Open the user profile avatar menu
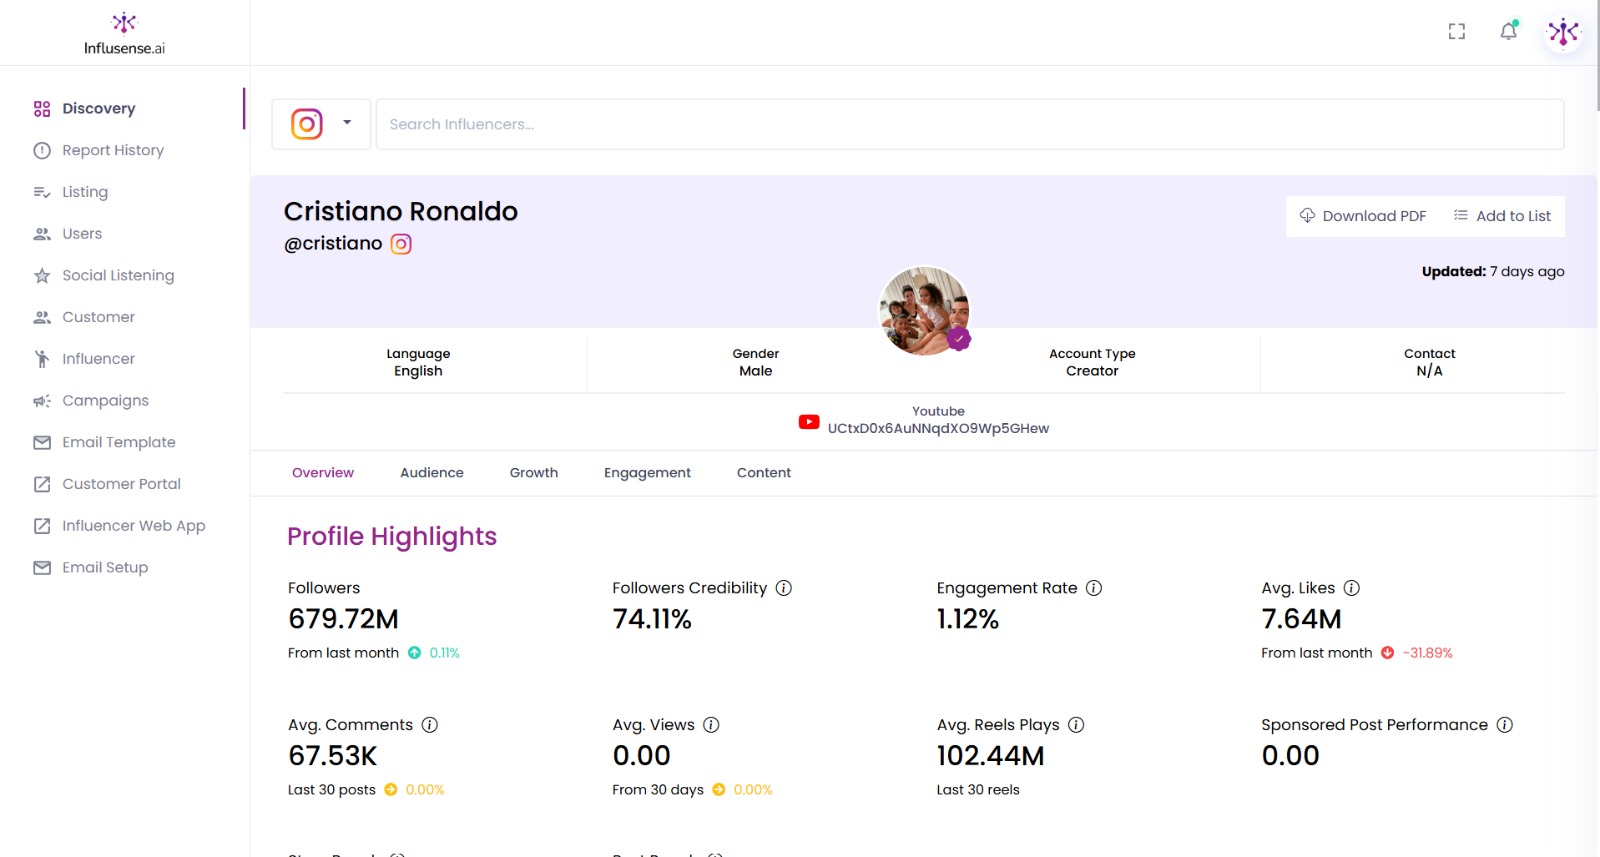The height and width of the screenshot is (857, 1600). [x=1563, y=32]
